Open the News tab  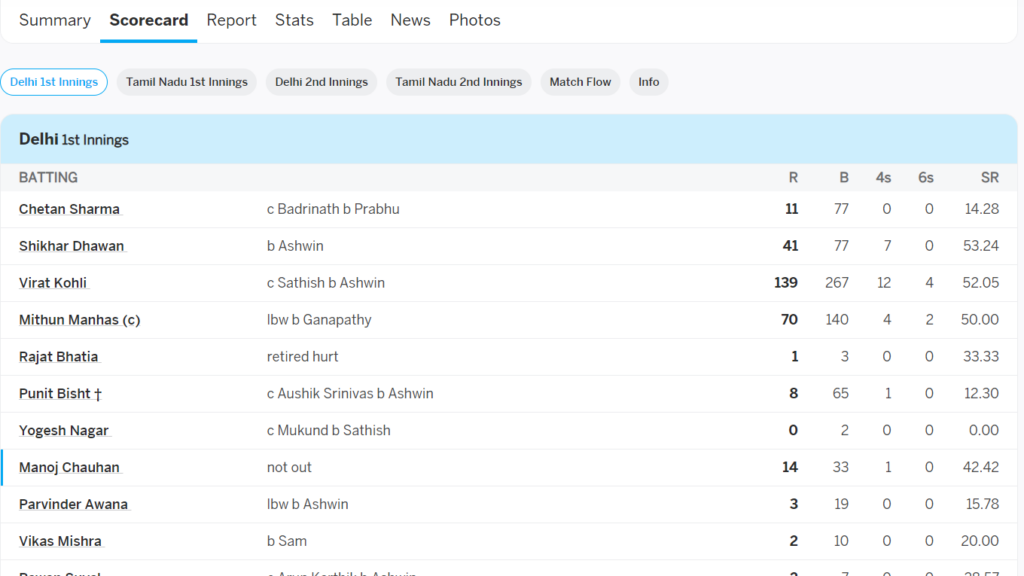click(x=410, y=20)
